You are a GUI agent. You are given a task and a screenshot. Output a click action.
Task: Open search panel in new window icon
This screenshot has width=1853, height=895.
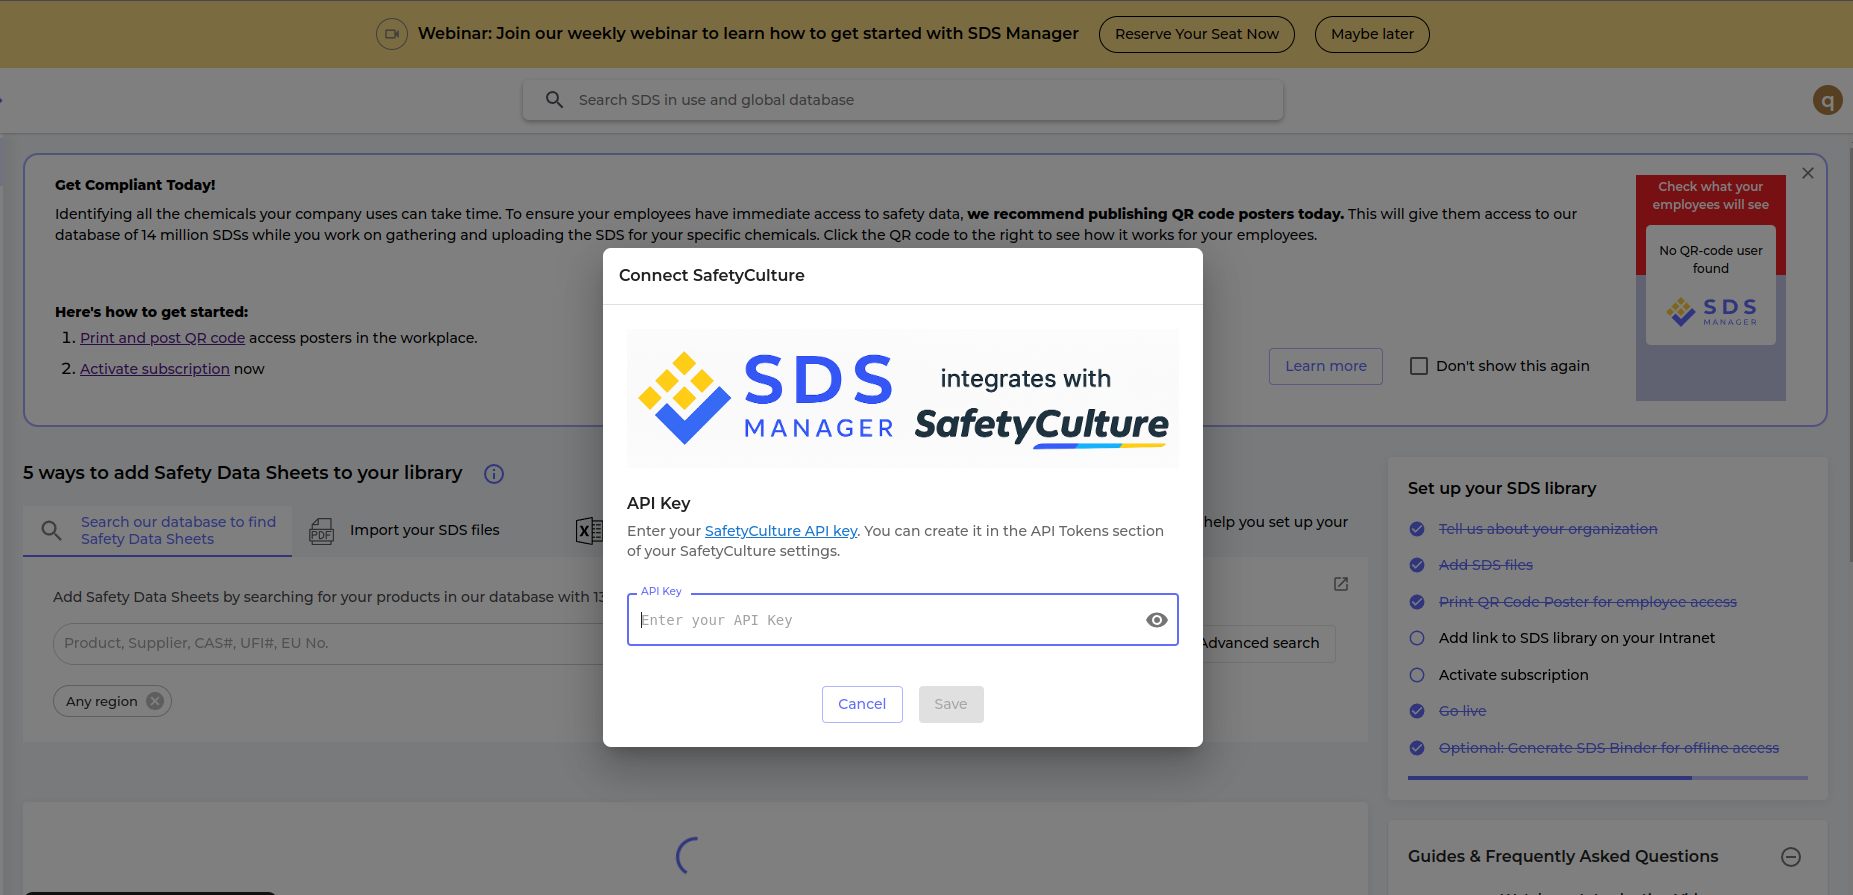click(x=1341, y=584)
